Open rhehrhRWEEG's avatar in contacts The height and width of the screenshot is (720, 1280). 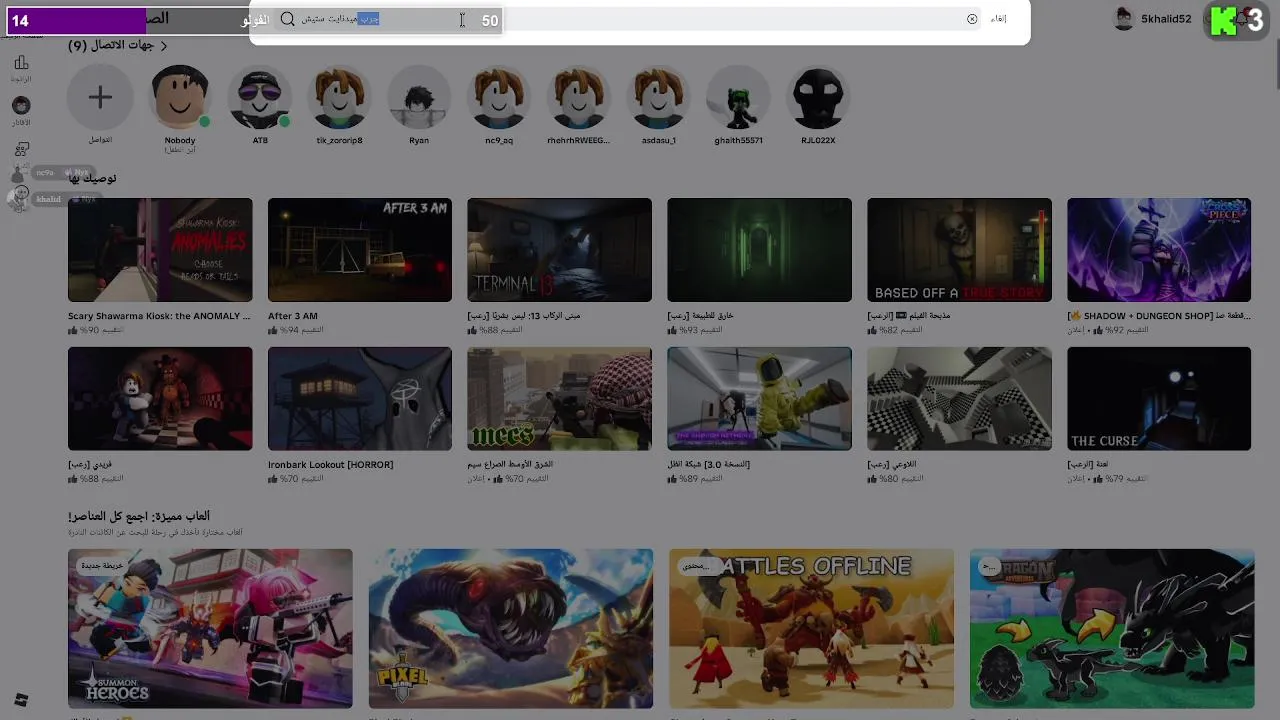coord(578,97)
